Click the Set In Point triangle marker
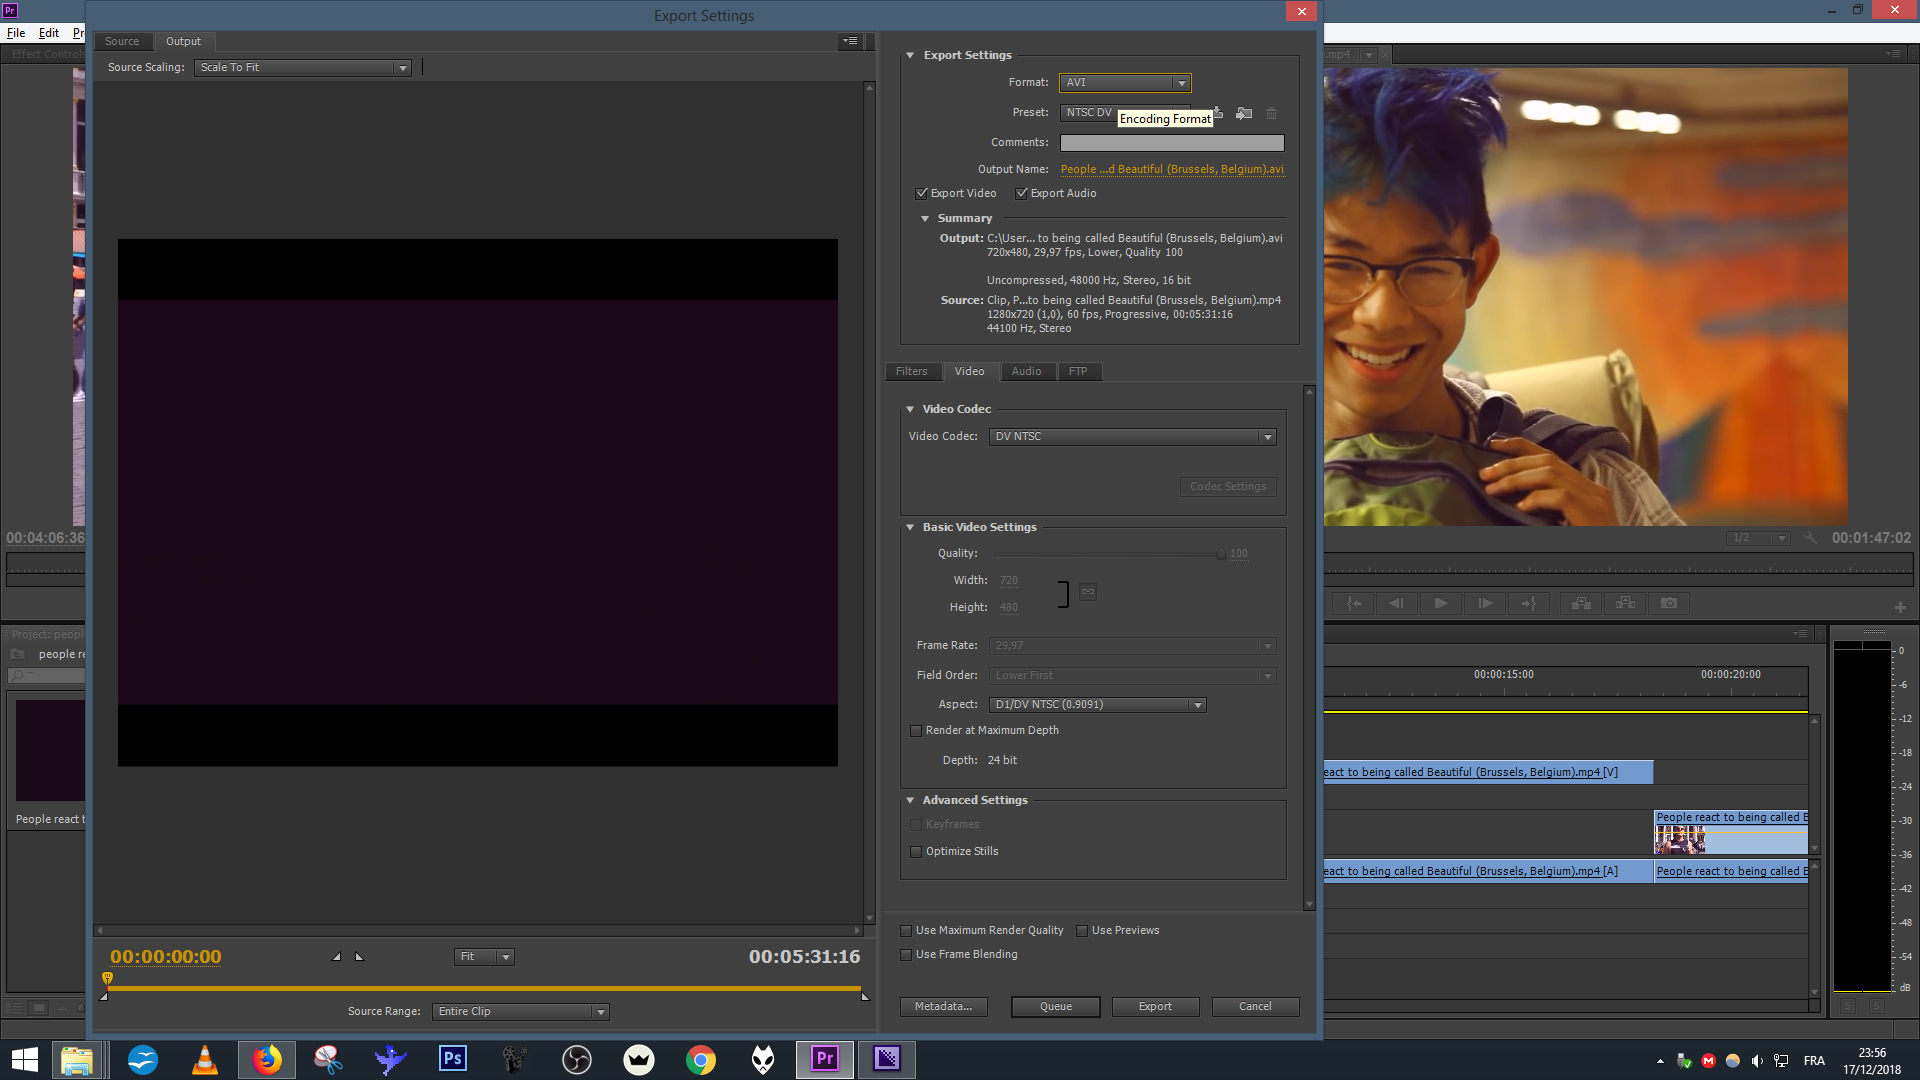 337,957
